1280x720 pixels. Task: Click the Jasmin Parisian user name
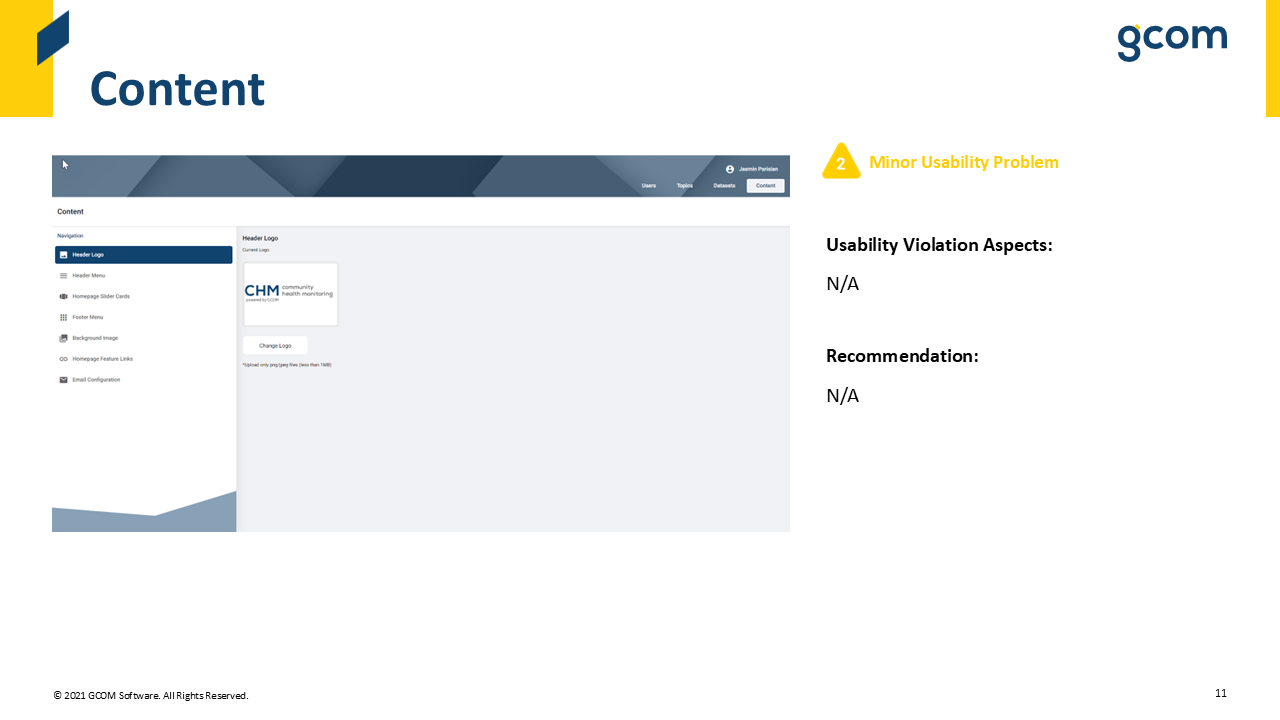click(758, 169)
